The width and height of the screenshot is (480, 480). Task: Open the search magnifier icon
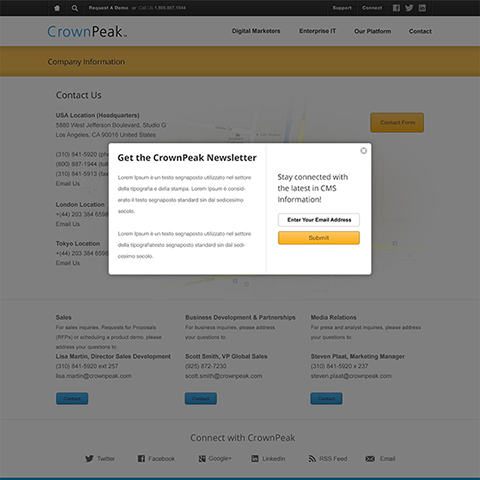[75, 8]
